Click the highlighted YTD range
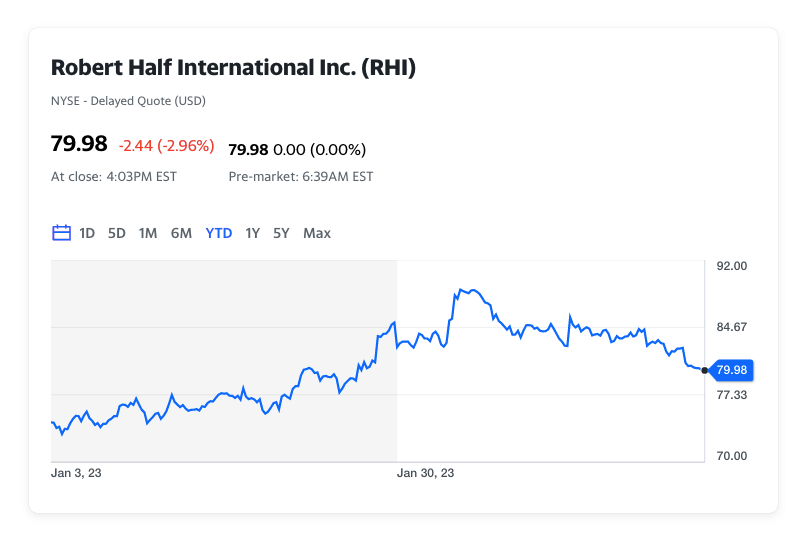This screenshot has width=797, height=538. [219, 233]
